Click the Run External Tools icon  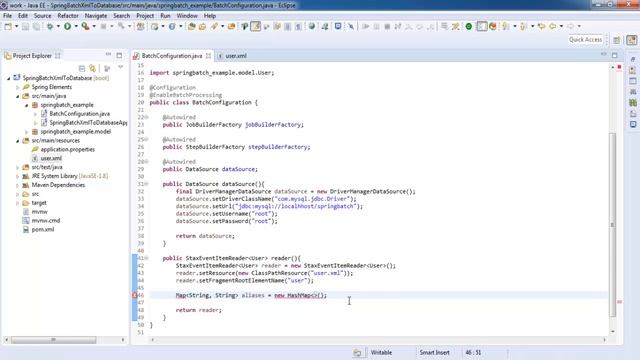tap(85, 27)
